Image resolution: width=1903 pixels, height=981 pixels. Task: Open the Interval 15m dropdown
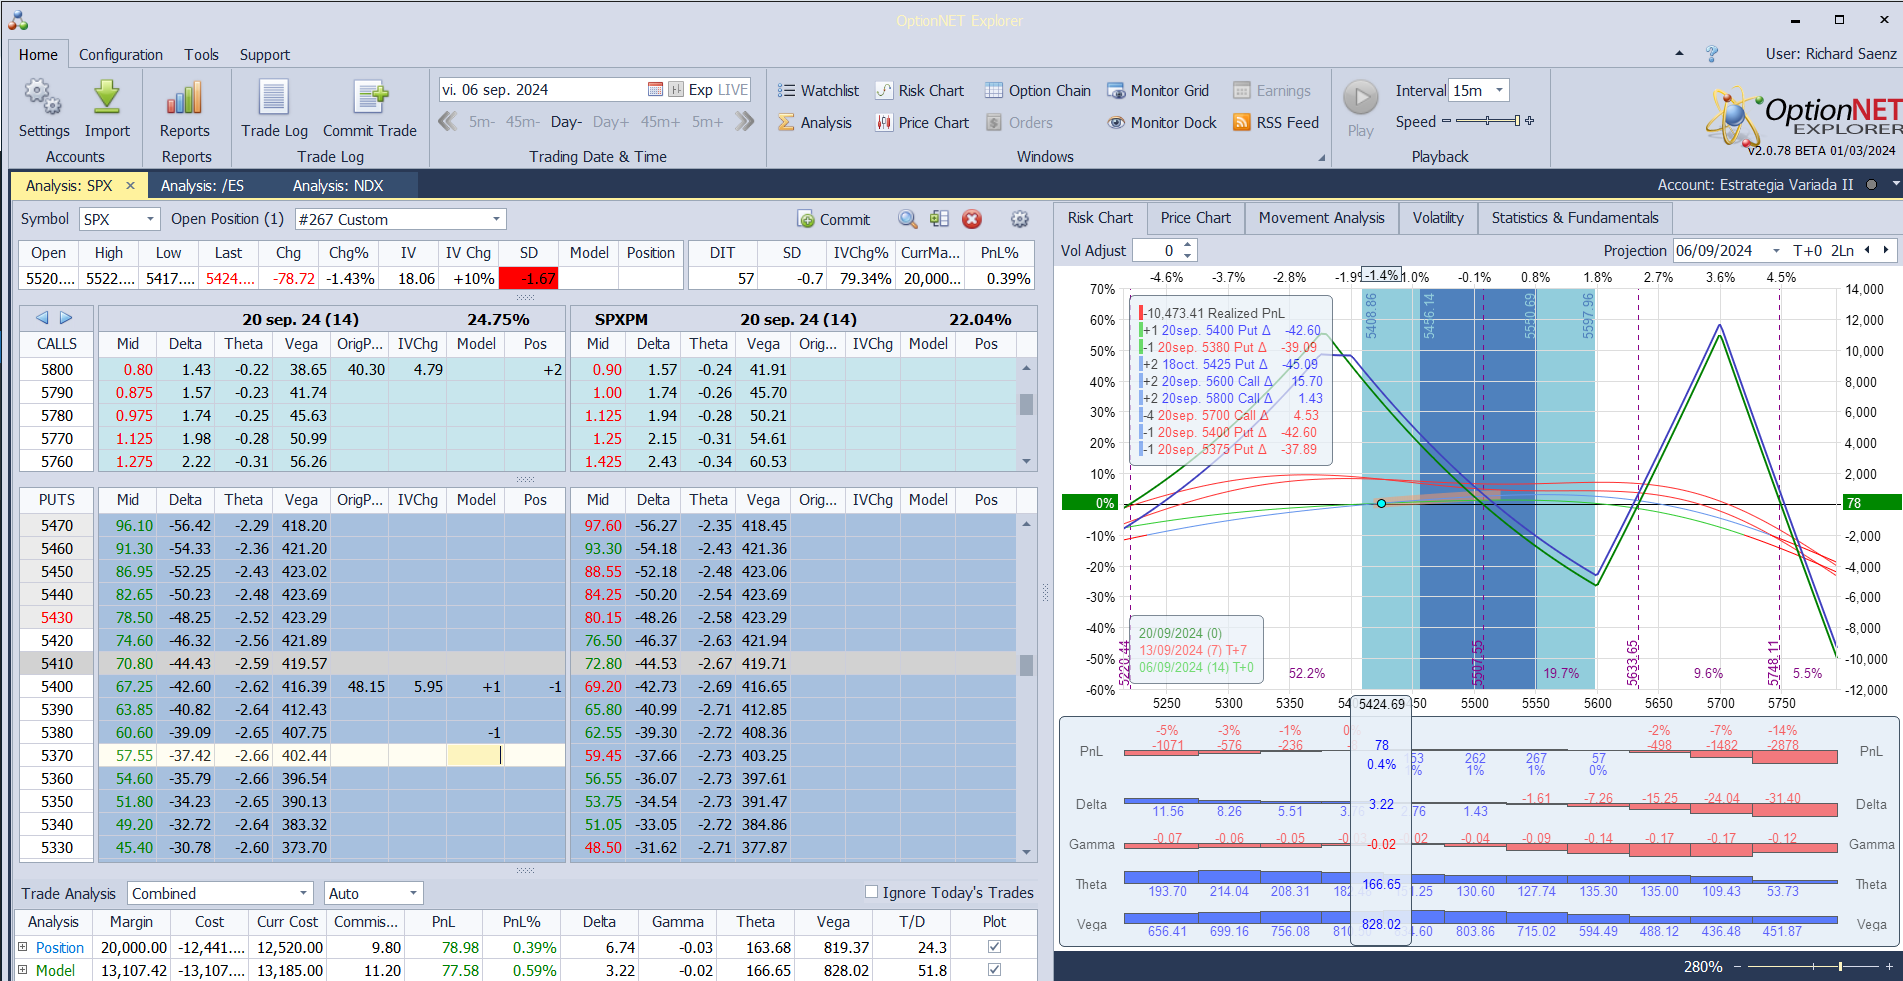pyautogui.click(x=1499, y=90)
